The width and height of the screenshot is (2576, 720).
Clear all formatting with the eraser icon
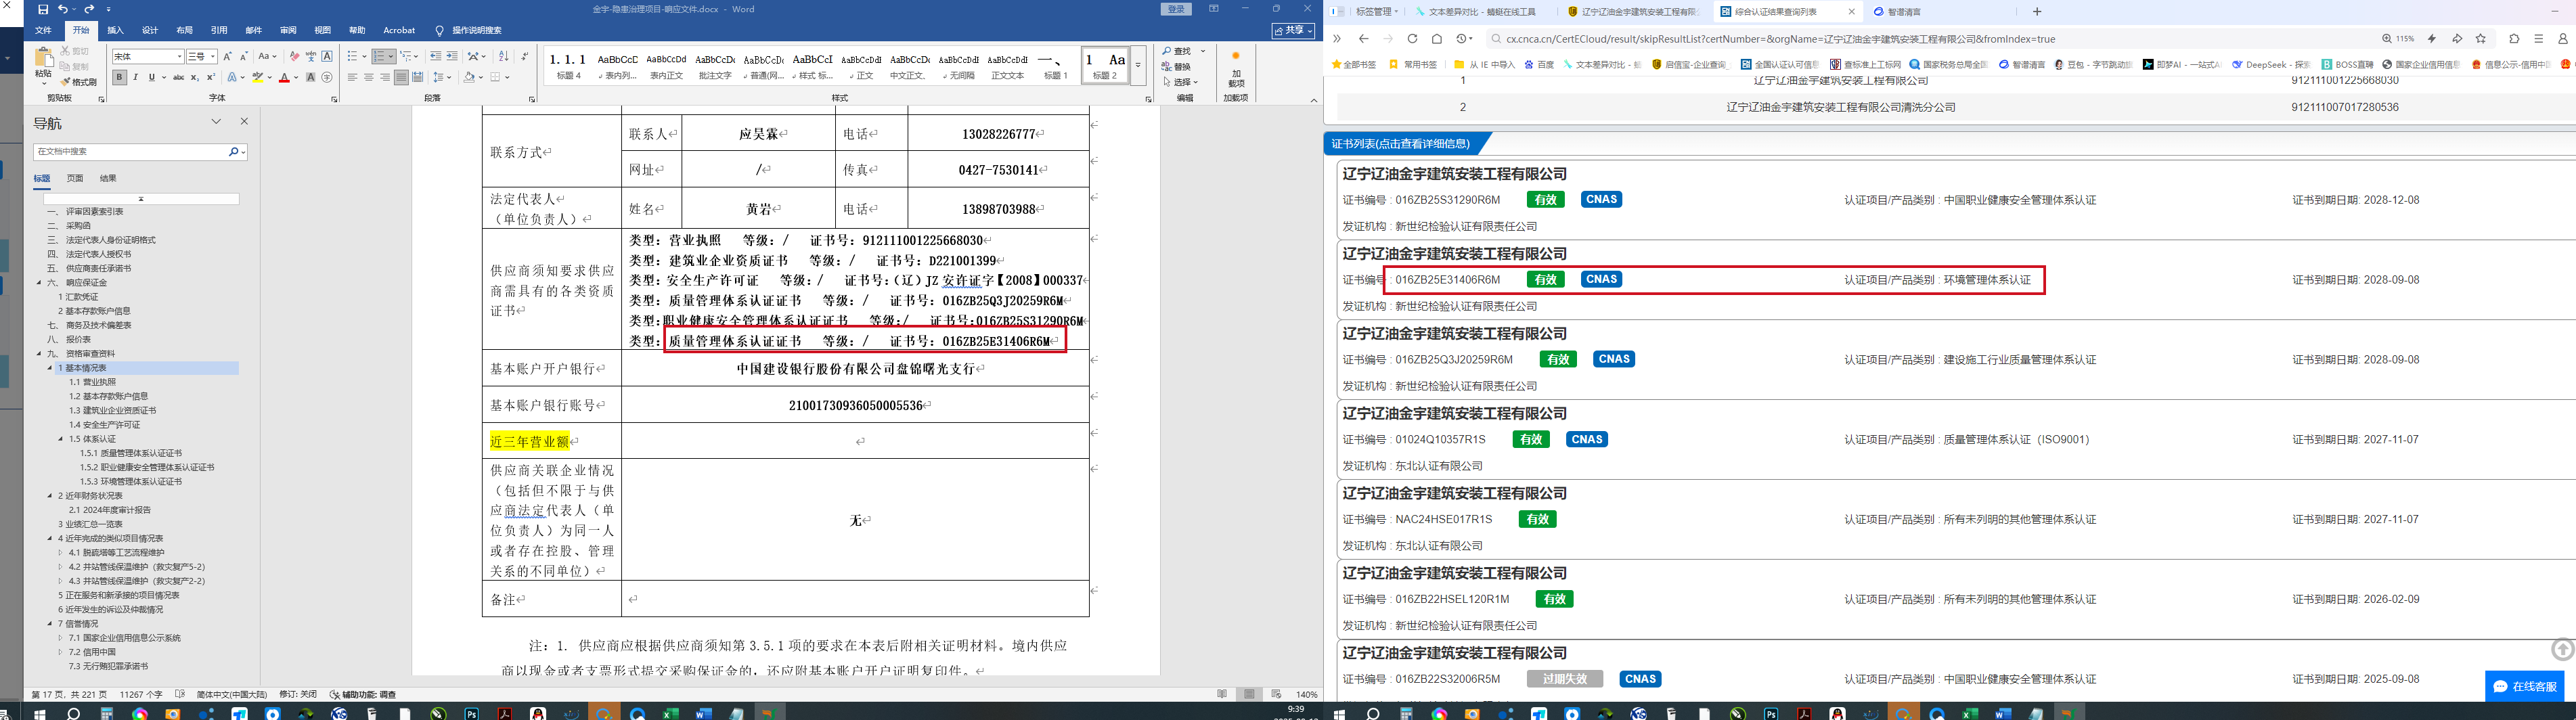[x=294, y=56]
